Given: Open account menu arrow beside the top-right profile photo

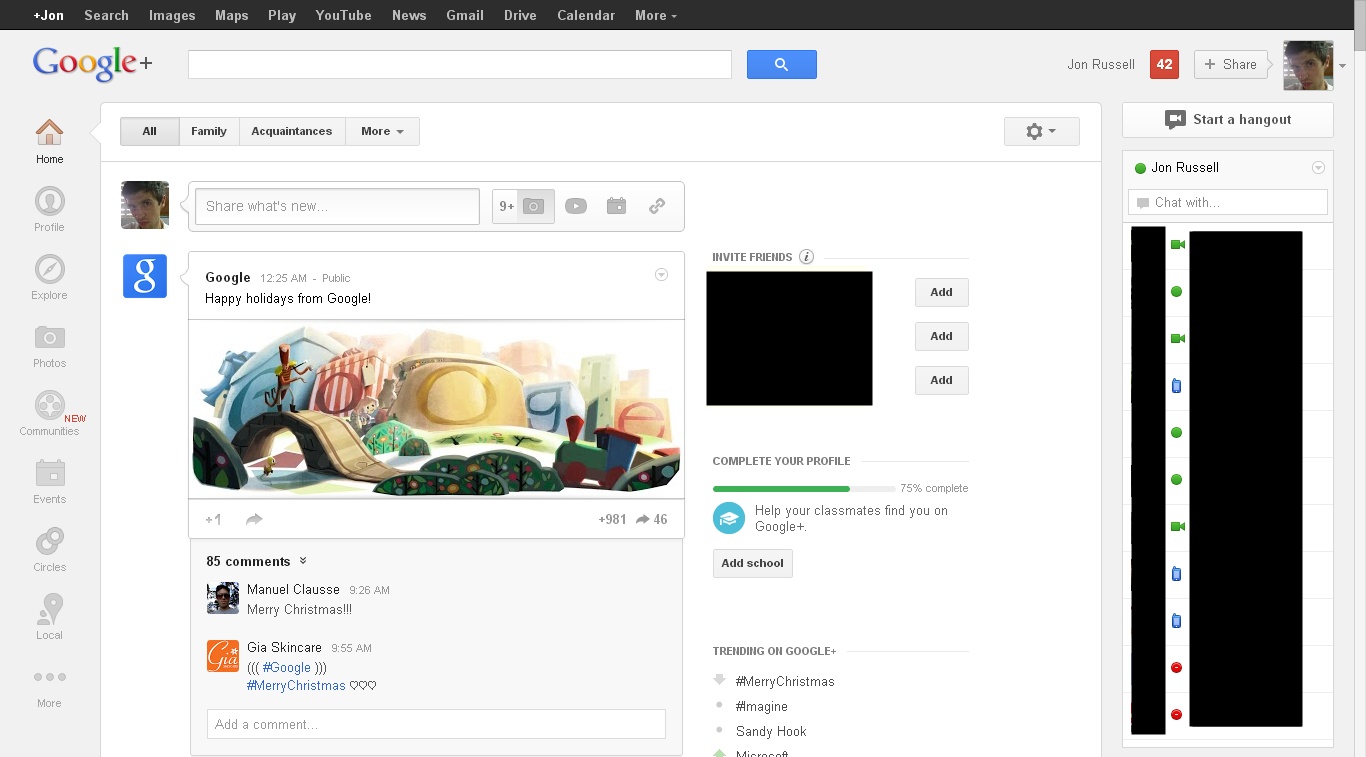Looking at the screenshot, I should click(1342, 66).
